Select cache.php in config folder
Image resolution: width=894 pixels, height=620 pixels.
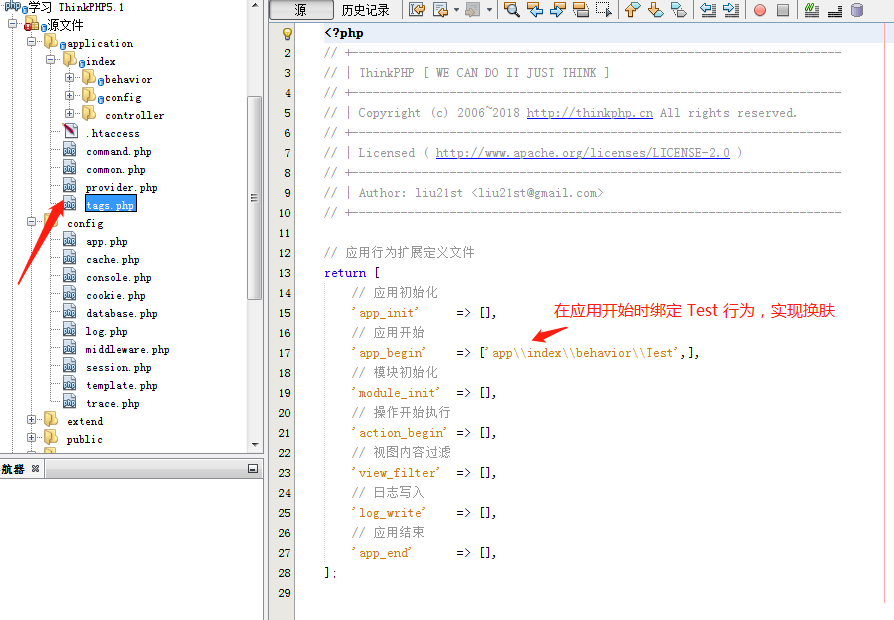(x=113, y=260)
